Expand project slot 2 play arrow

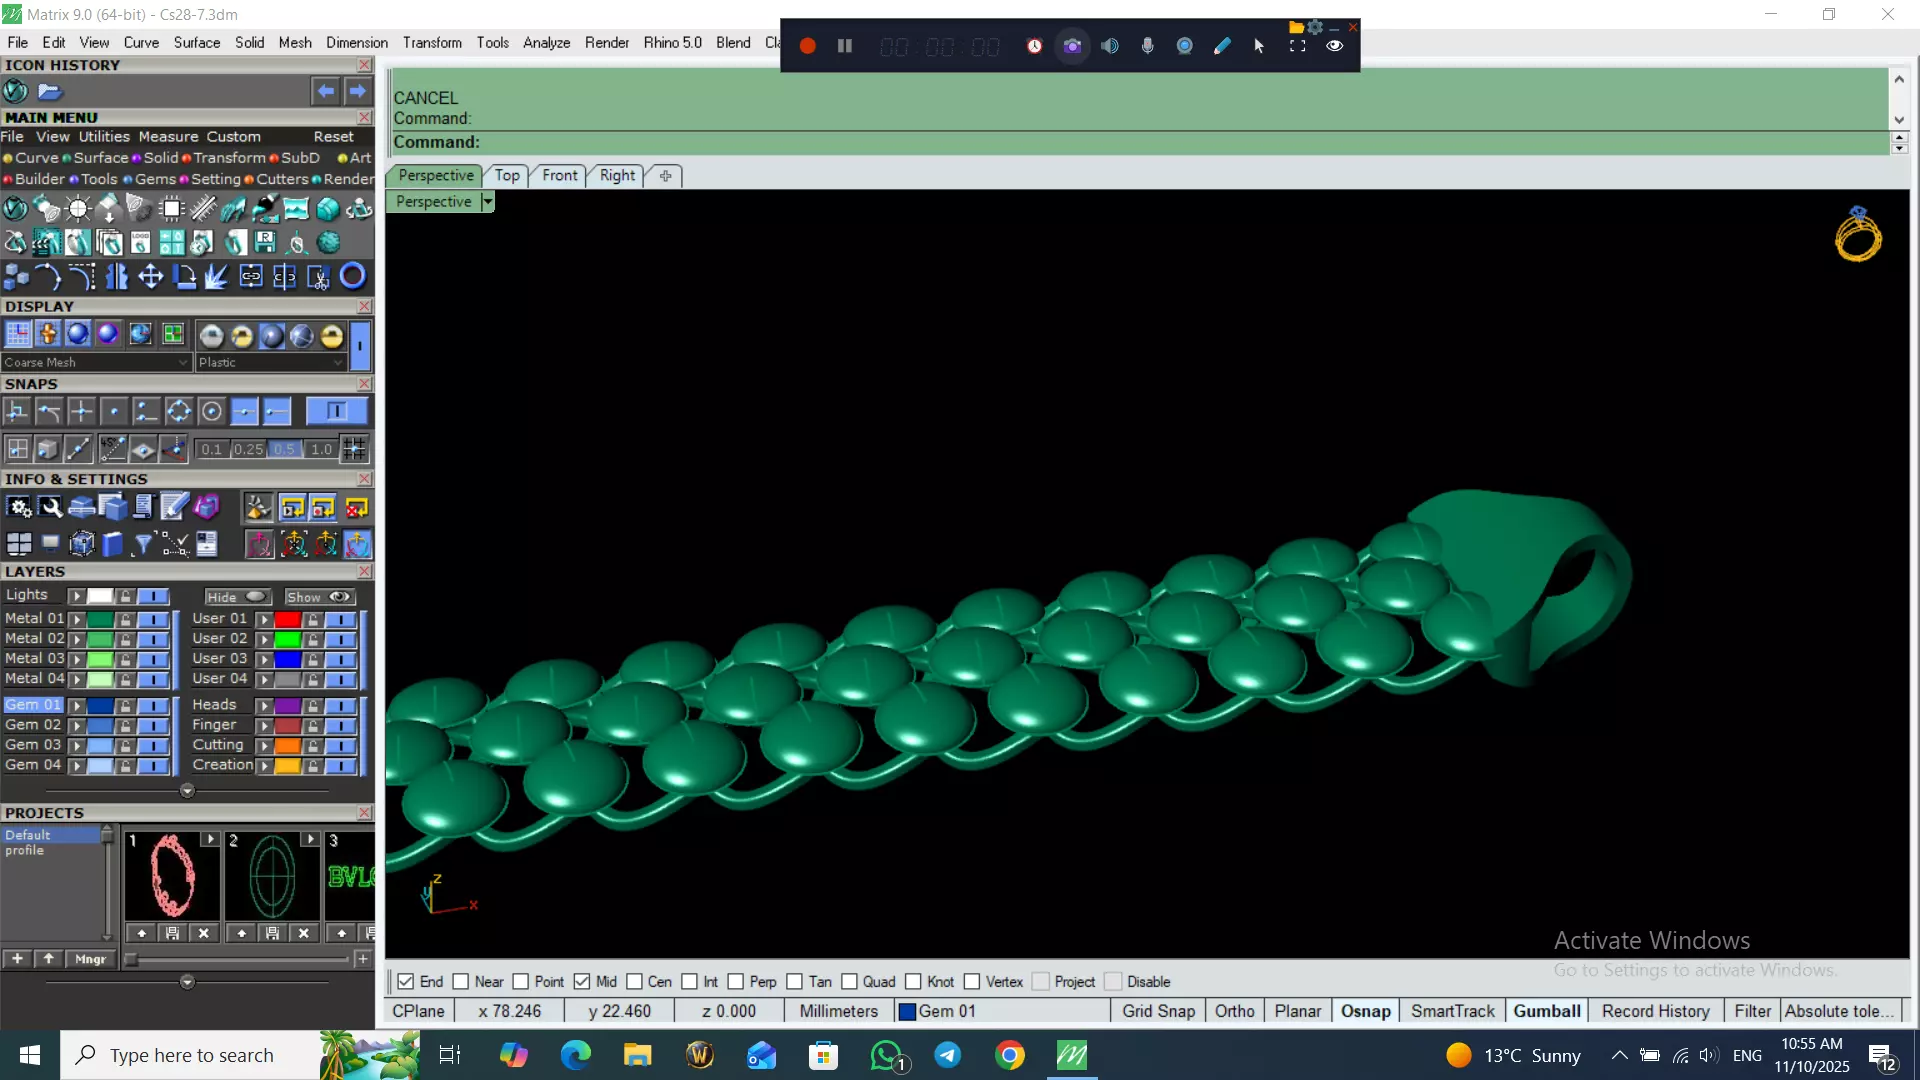310,840
